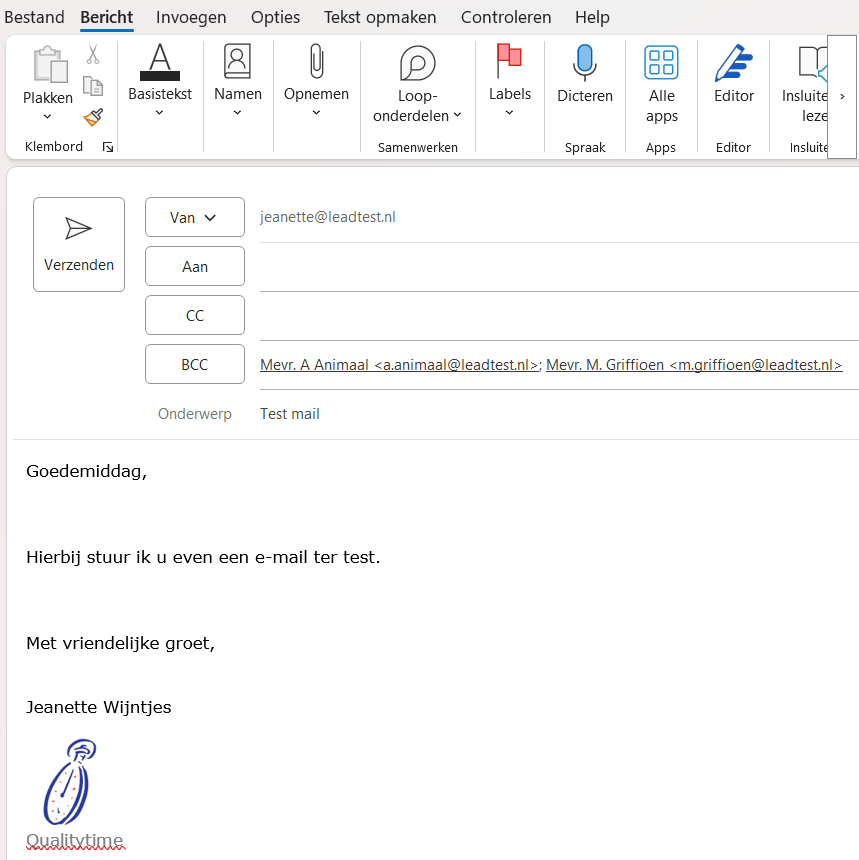The width and height of the screenshot is (859, 860).
Task: Start Dicteren with microphone icon
Action: click(585, 62)
